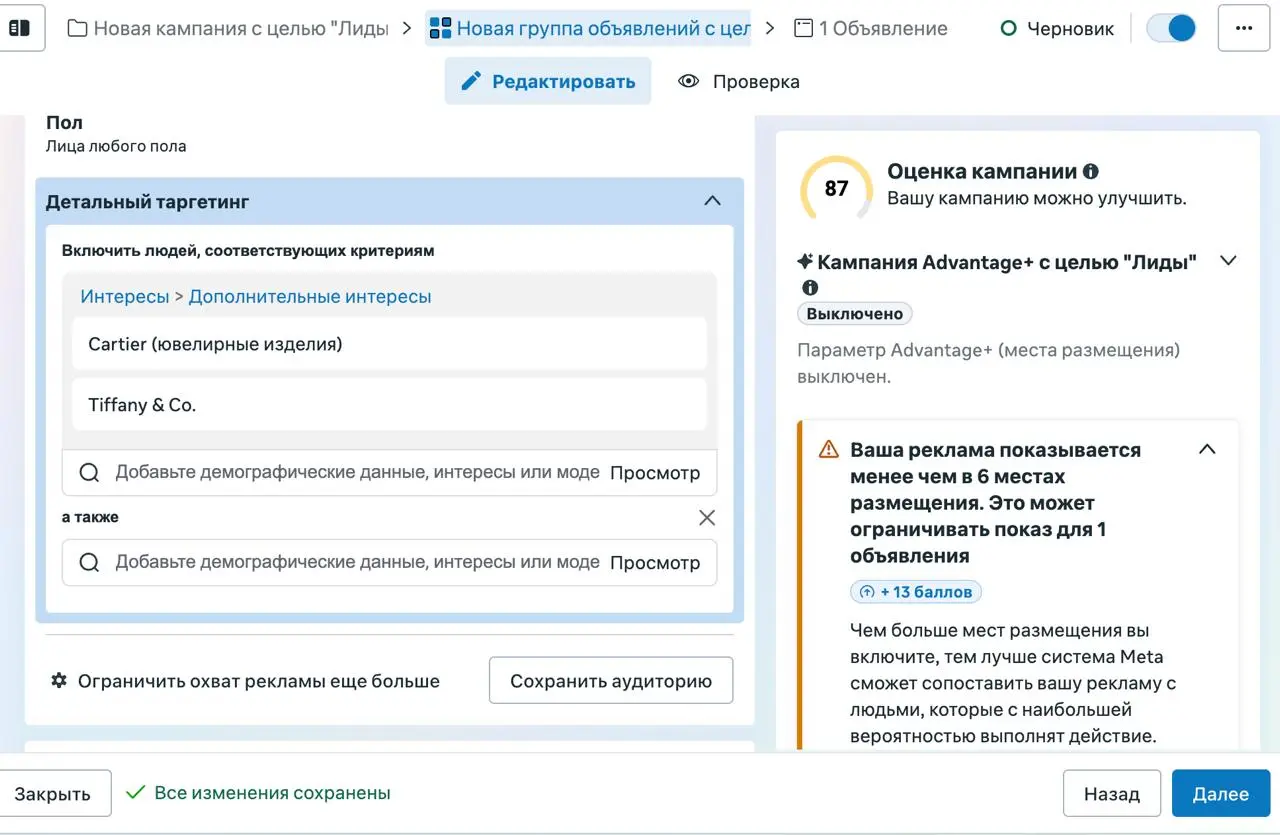Viewport: 1280px width, 835px height.
Task: Open Дополнительные интересы link
Action: click(x=310, y=296)
